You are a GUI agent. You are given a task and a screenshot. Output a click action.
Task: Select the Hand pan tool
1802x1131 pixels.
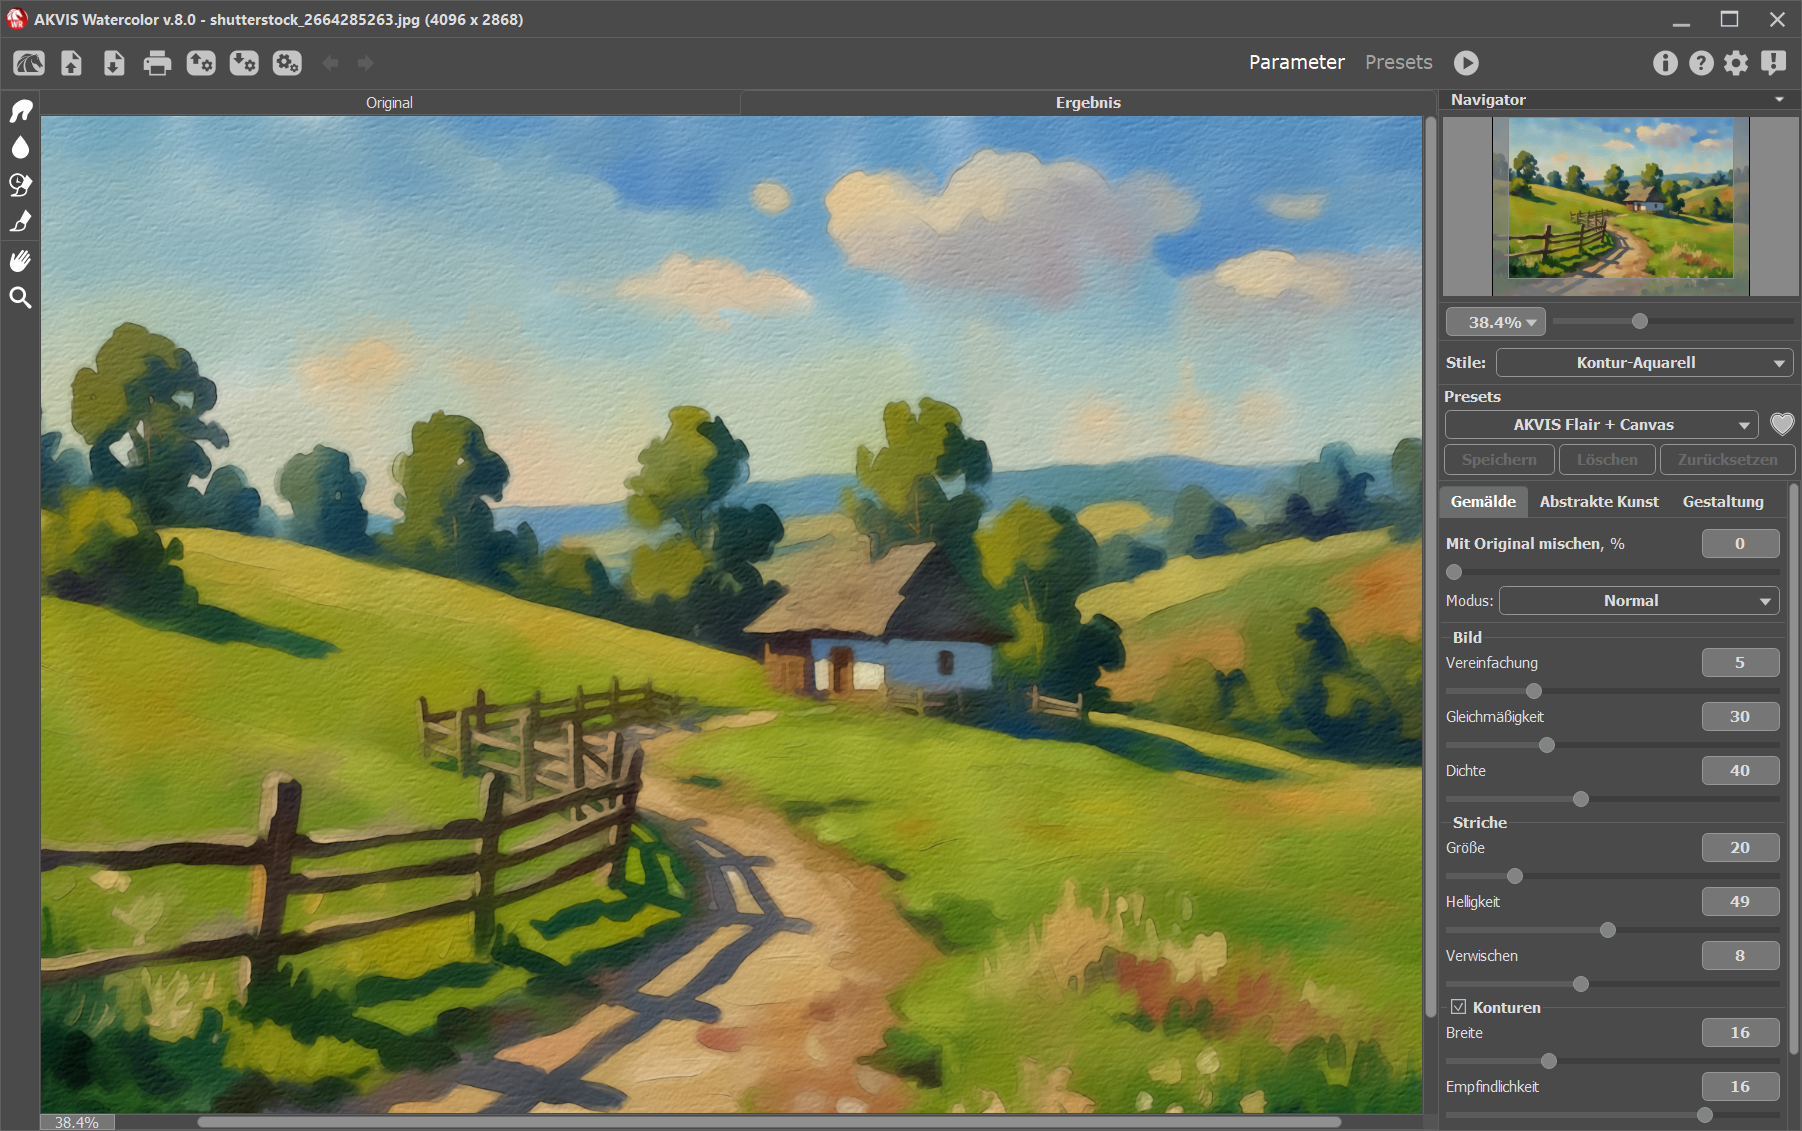[x=20, y=261]
